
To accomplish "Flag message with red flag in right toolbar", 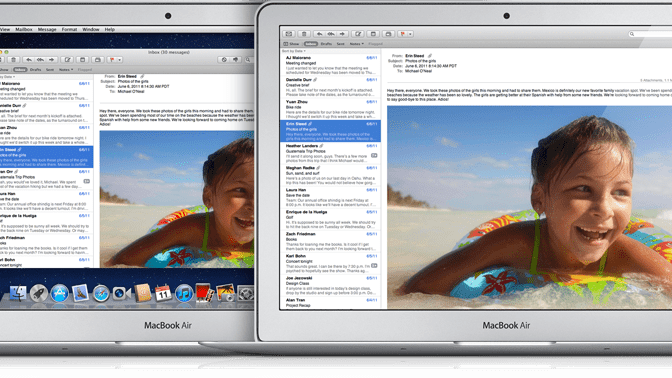I will click(402, 34).
